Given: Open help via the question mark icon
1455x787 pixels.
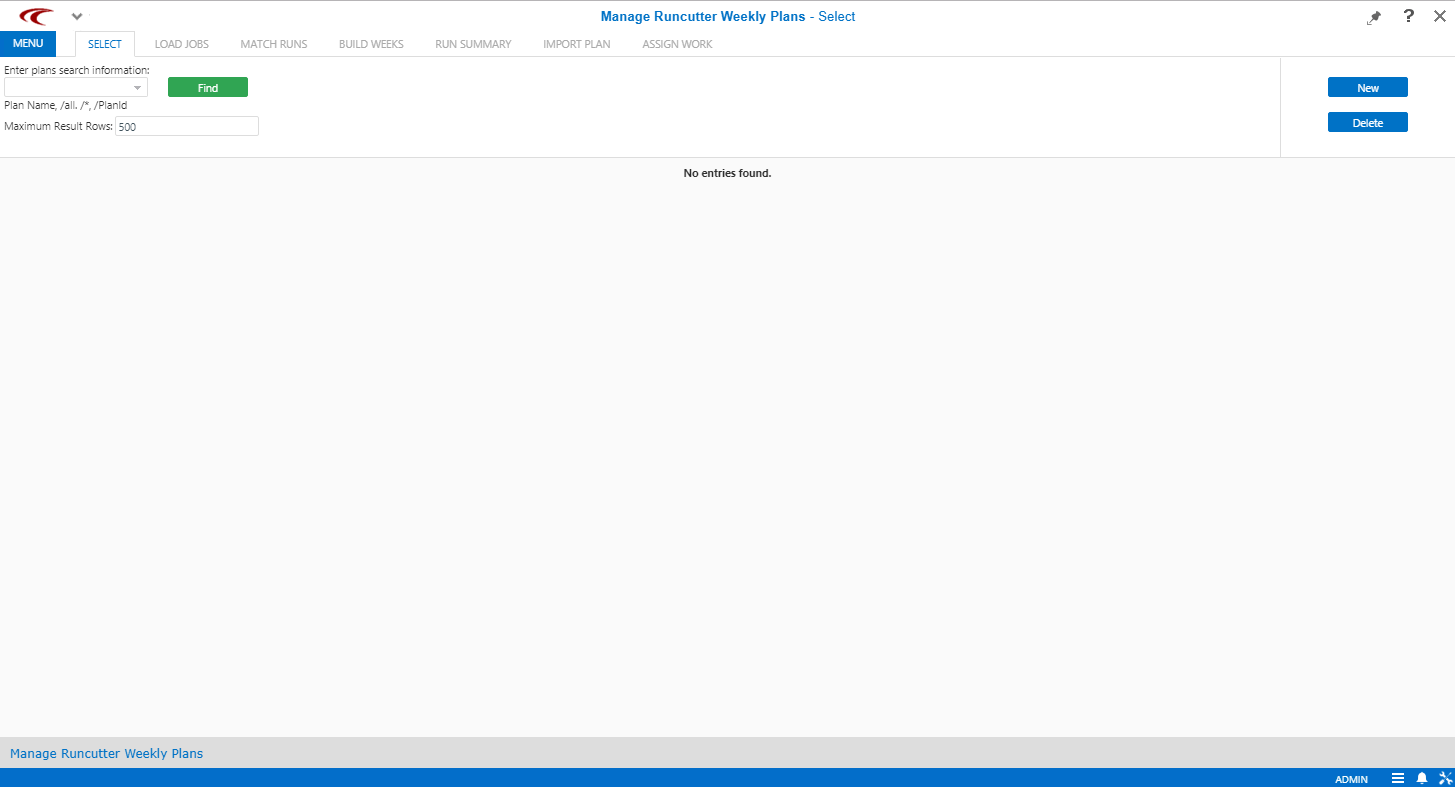Looking at the screenshot, I should pyautogui.click(x=1408, y=16).
